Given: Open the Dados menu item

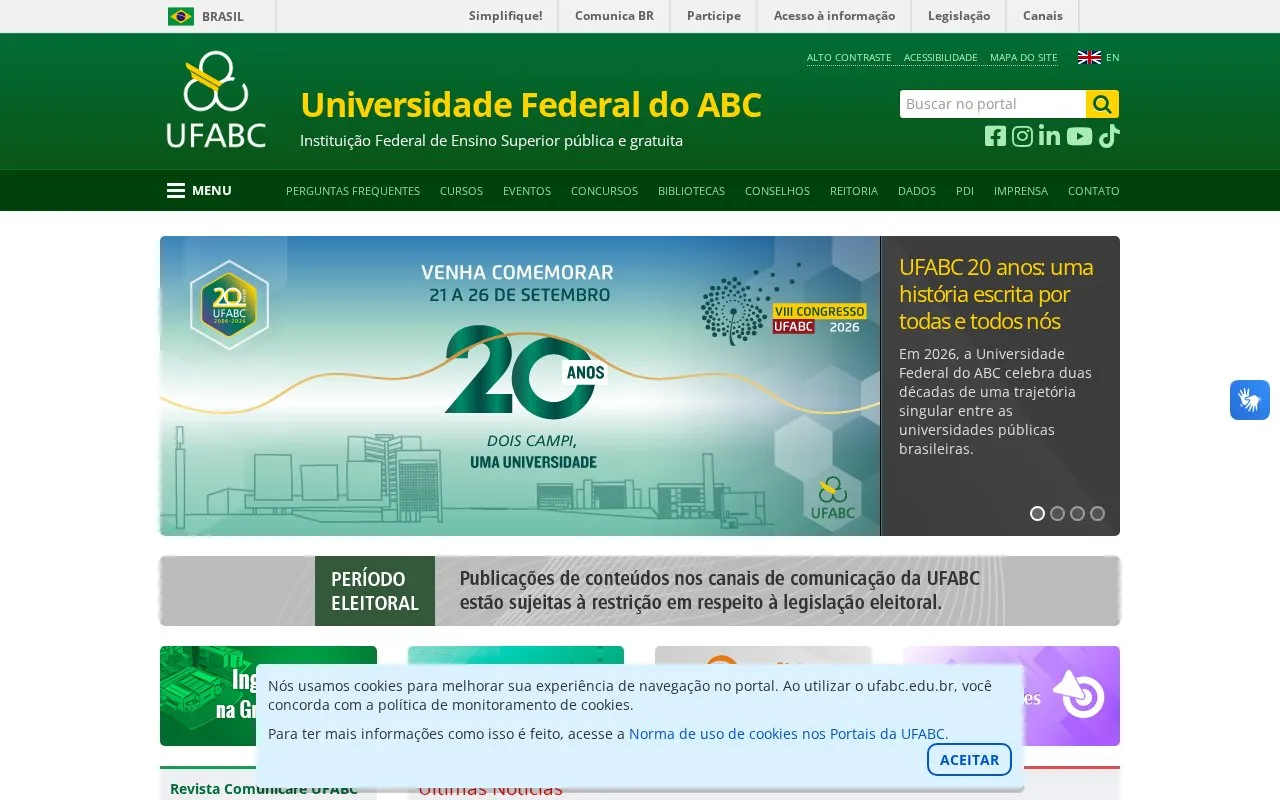Looking at the screenshot, I should click(x=917, y=191).
